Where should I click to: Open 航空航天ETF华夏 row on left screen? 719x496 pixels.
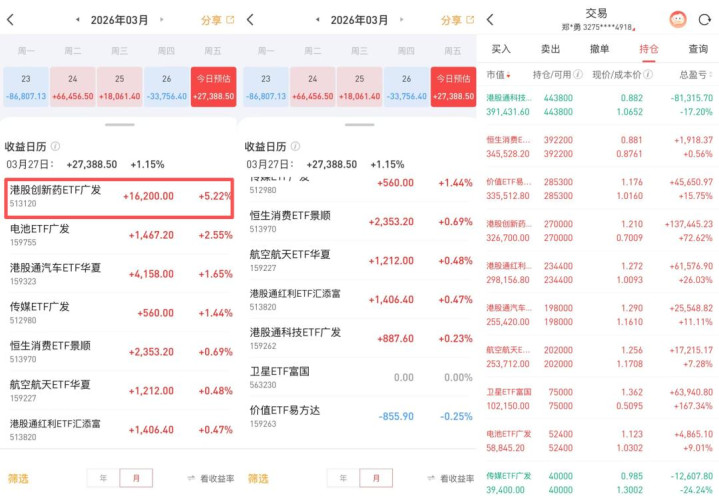(x=119, y=391)
